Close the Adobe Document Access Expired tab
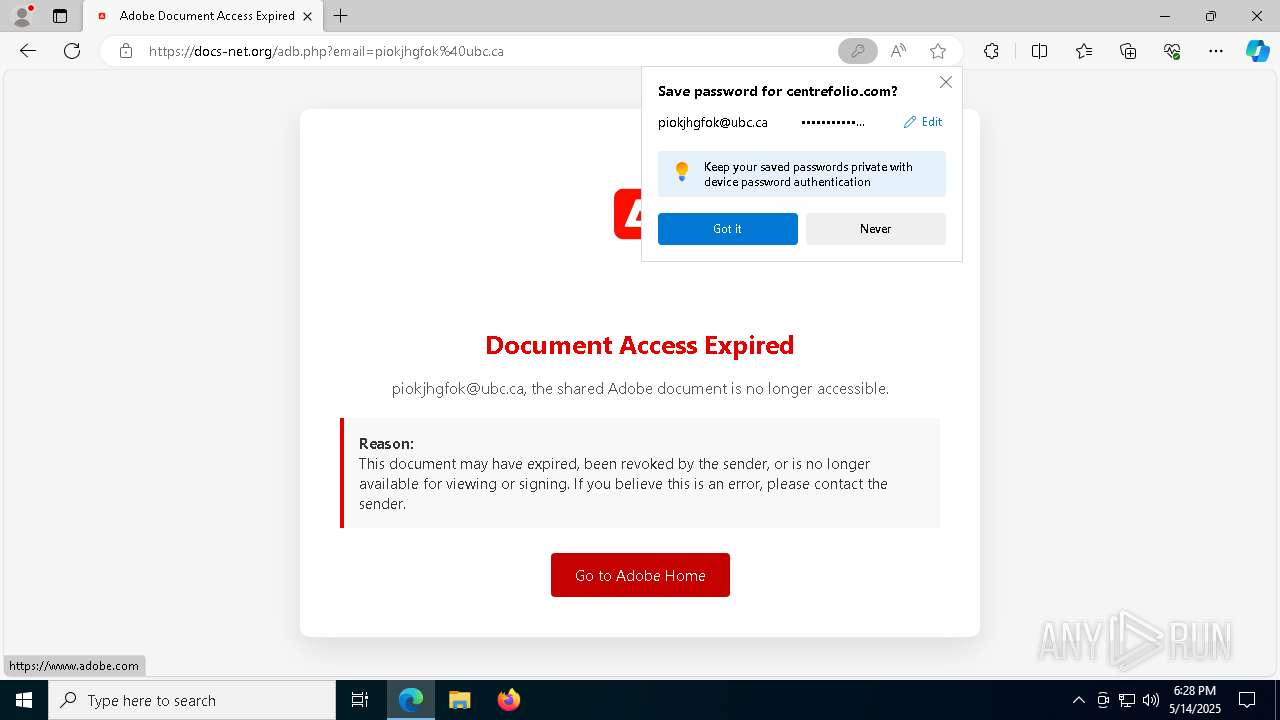Image resolution: width=1280 pixels, height=720 pixels. (x=308, y=16)
